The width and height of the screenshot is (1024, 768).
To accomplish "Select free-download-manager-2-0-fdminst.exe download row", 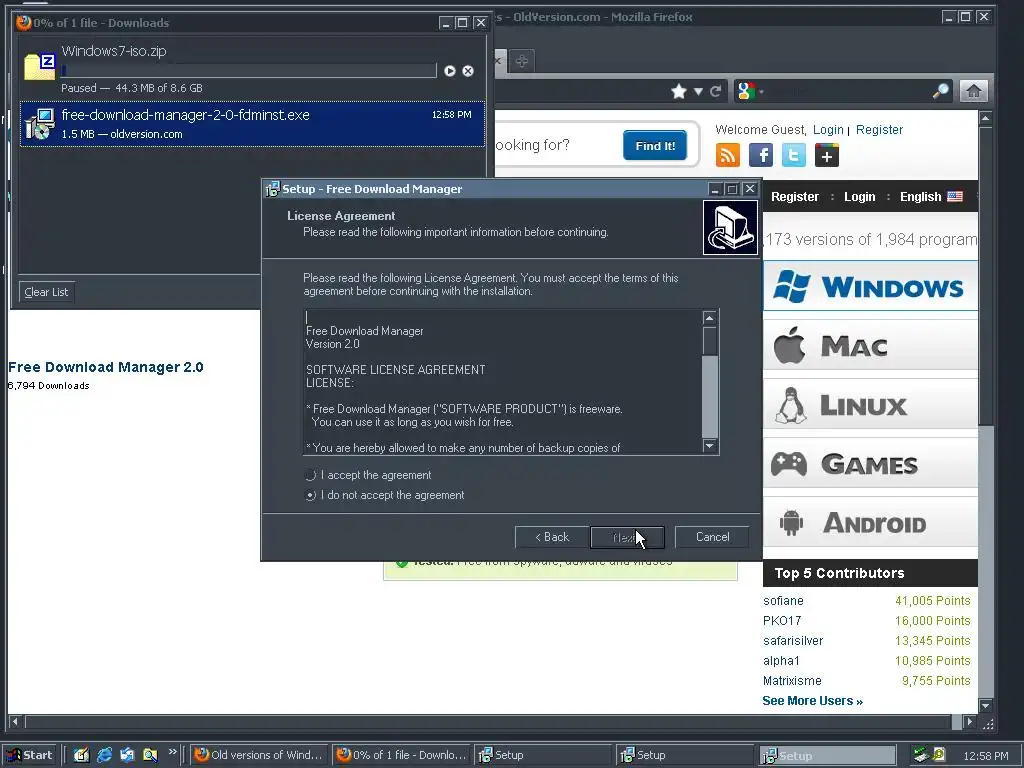I will click(x=252, y=123).
